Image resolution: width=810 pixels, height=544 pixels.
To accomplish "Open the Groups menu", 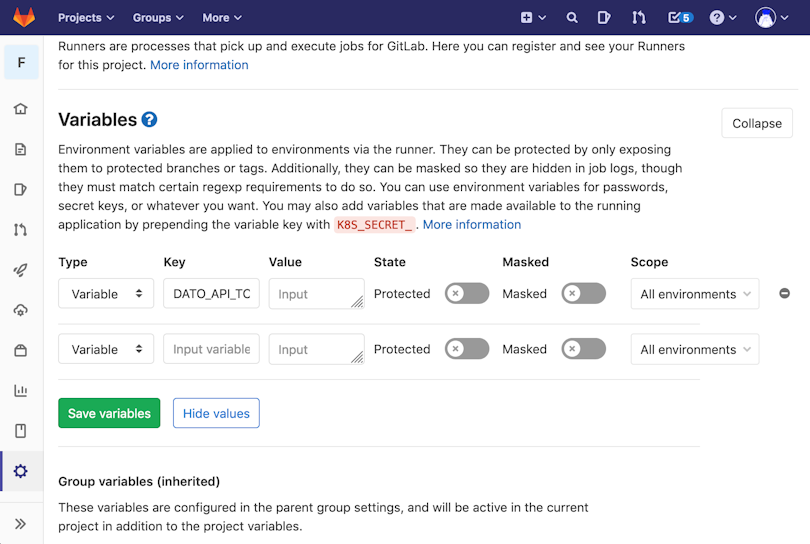I will coord(158,18).
